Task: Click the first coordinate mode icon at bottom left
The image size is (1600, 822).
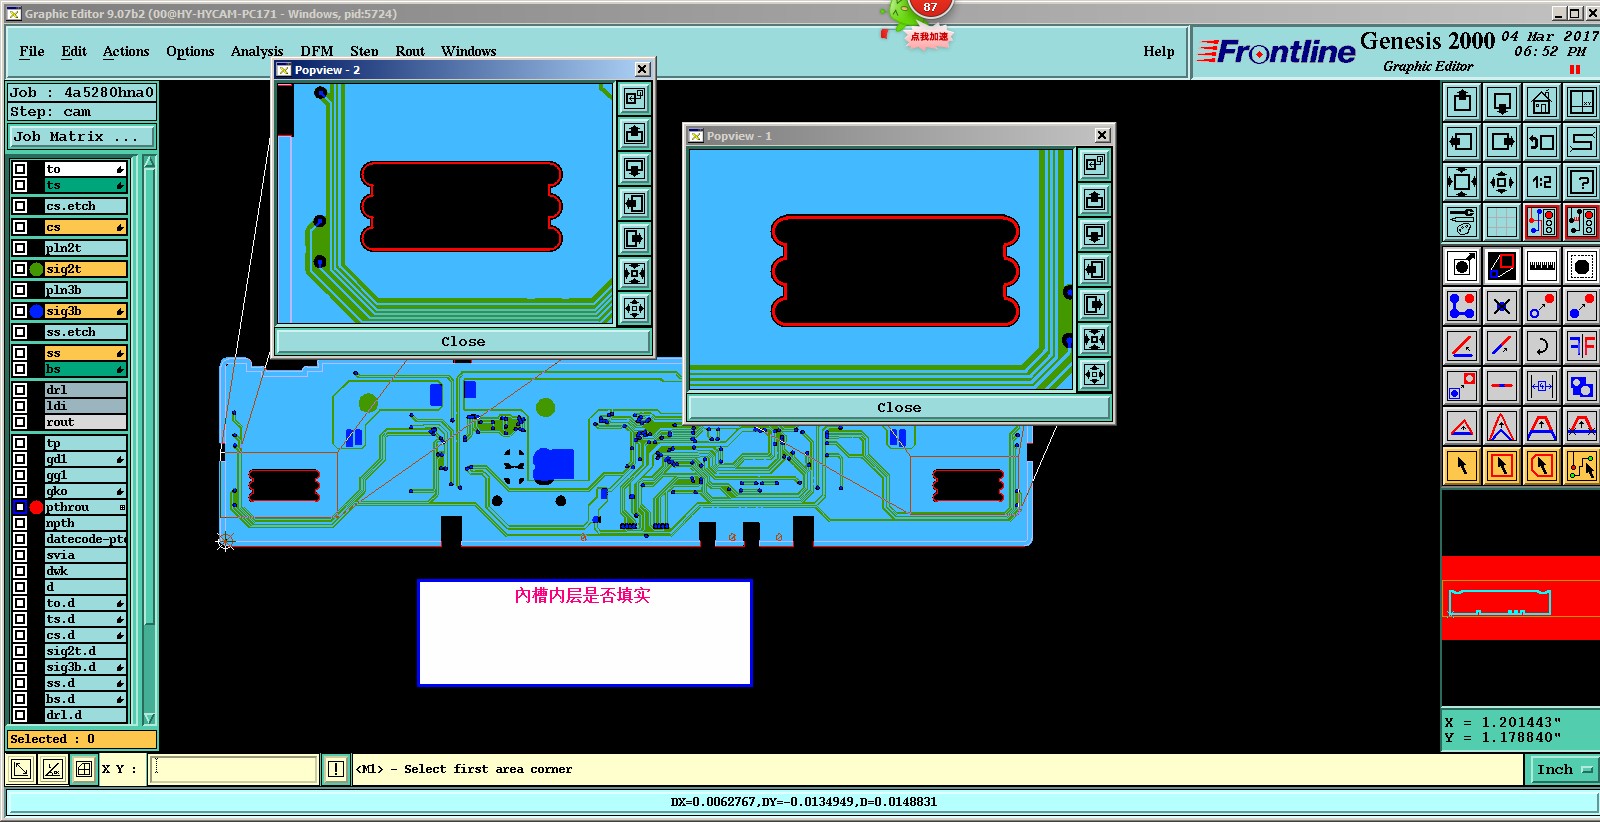Action: (x=20, y=769)
